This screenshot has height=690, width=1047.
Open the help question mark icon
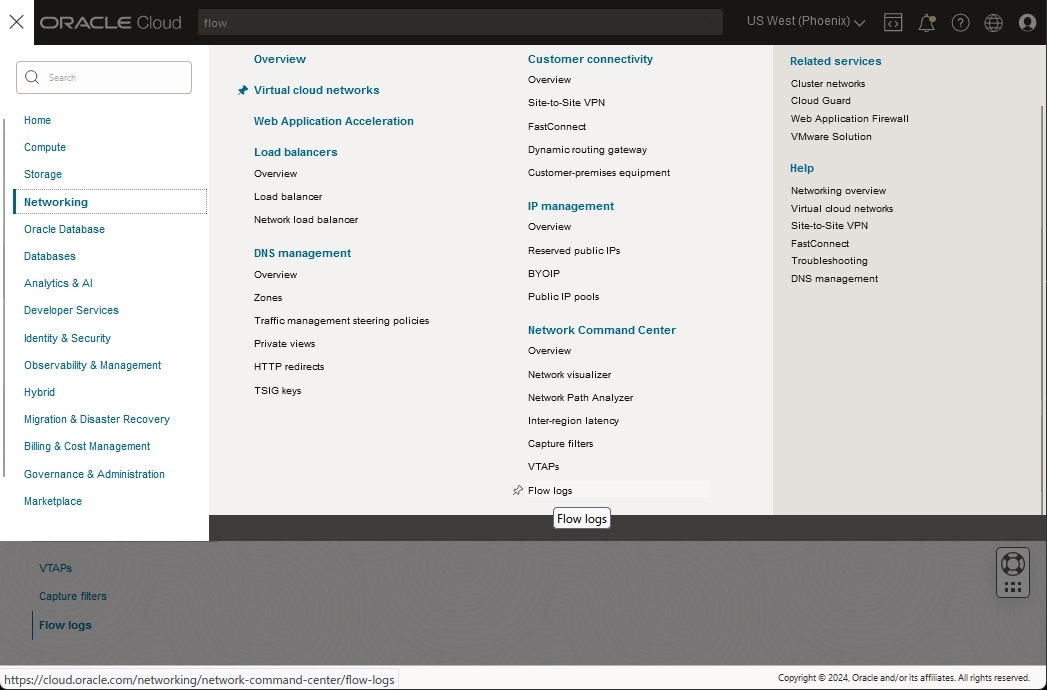coord(960,23)
